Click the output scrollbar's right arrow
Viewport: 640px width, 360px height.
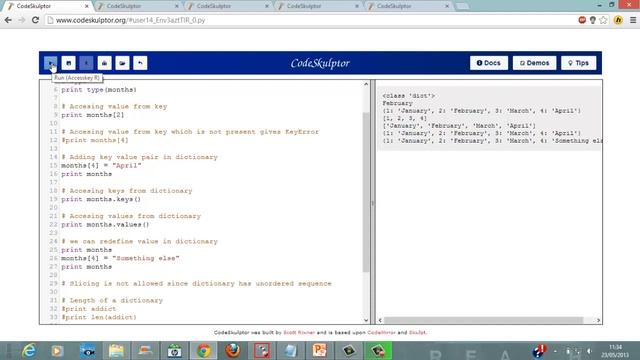[x=598, y=320]
